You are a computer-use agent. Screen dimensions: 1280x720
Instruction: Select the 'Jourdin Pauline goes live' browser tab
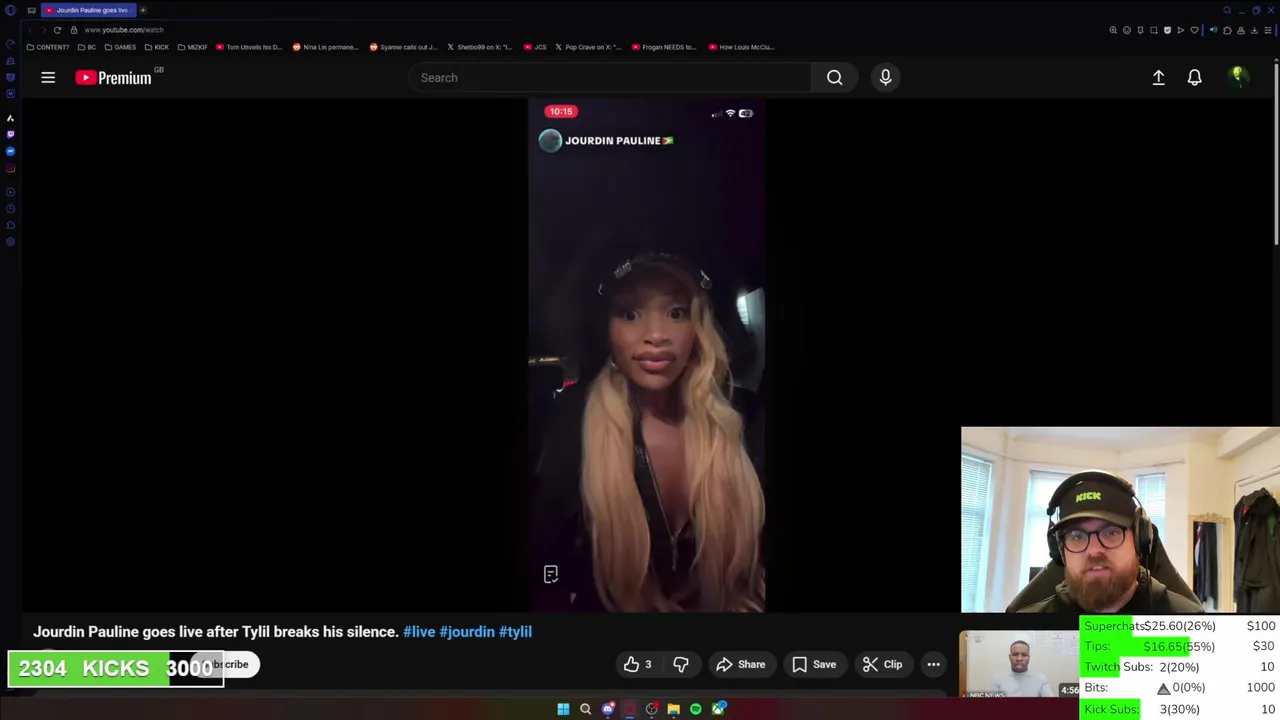[89, 10]
